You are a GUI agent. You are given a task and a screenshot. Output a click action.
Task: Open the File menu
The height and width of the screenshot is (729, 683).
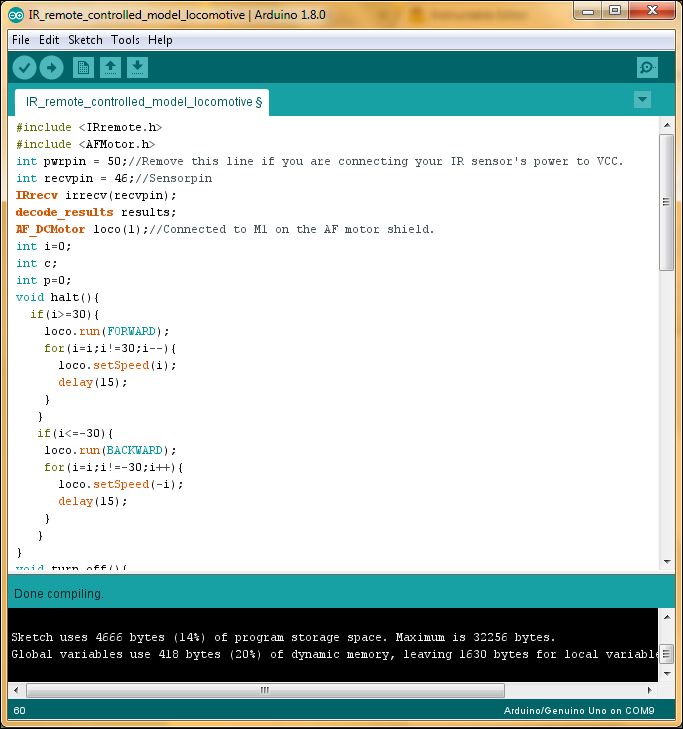21,40
